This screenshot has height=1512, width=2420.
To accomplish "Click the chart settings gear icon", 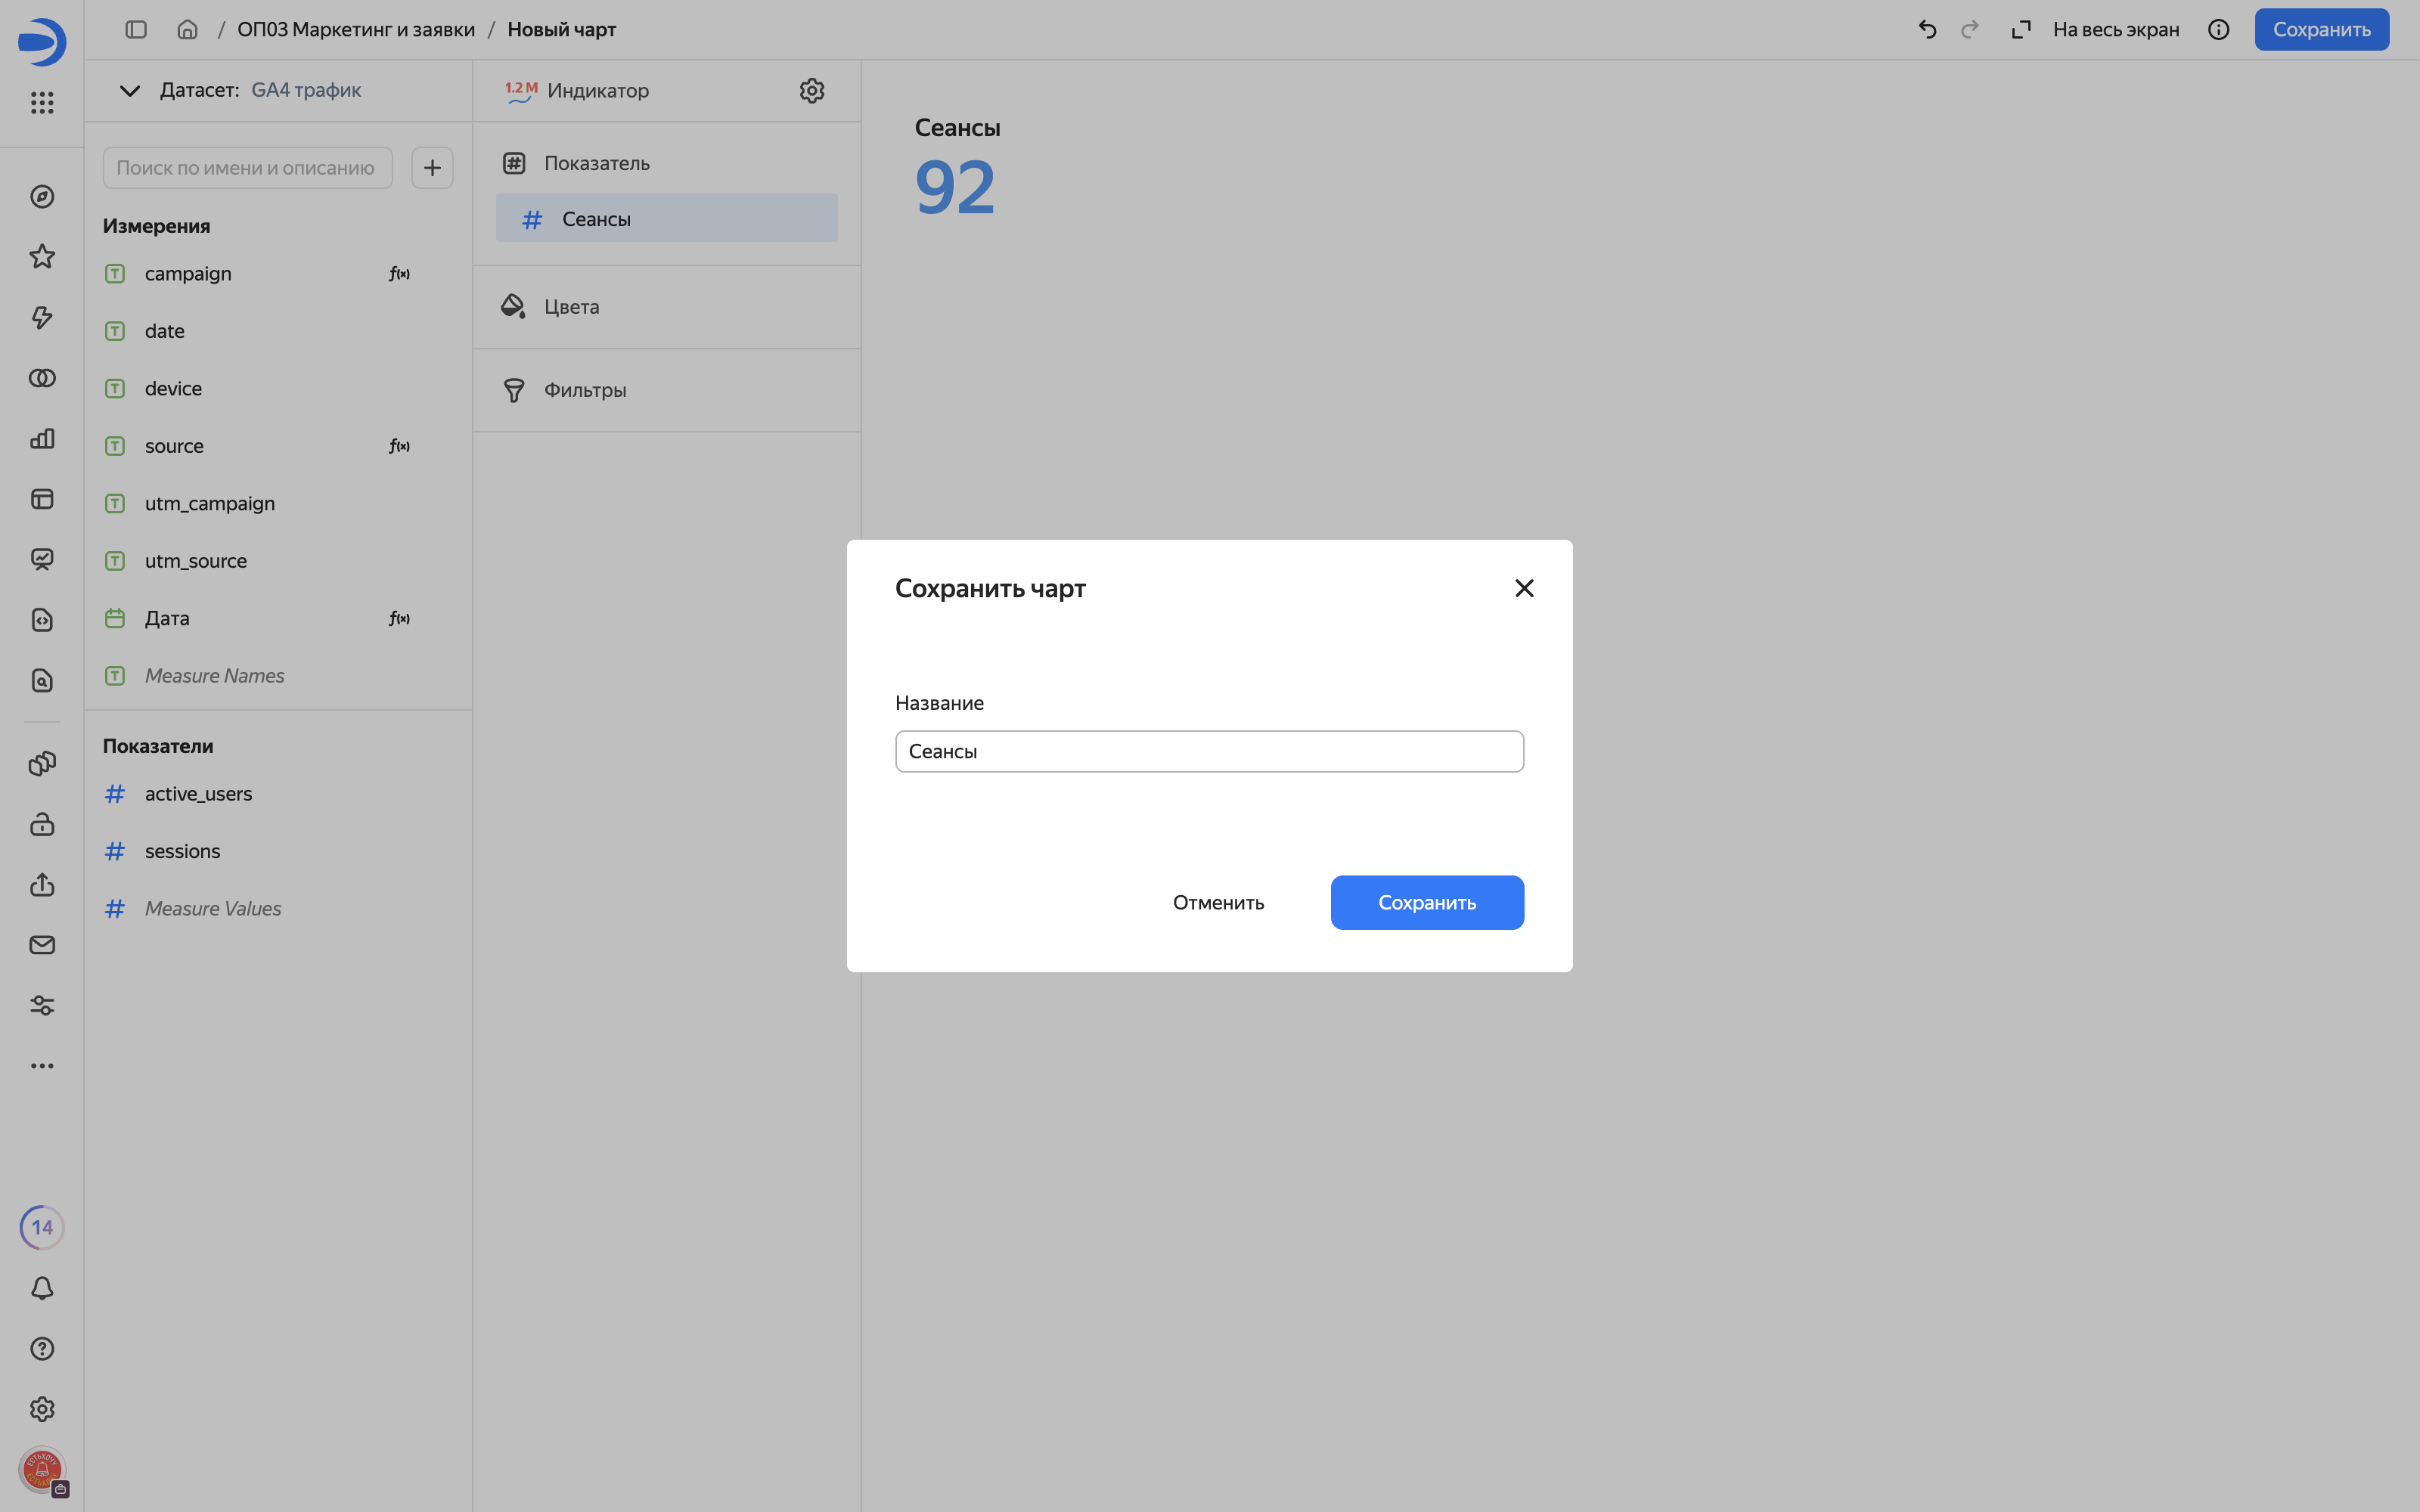I will click(x=811, y=91).
